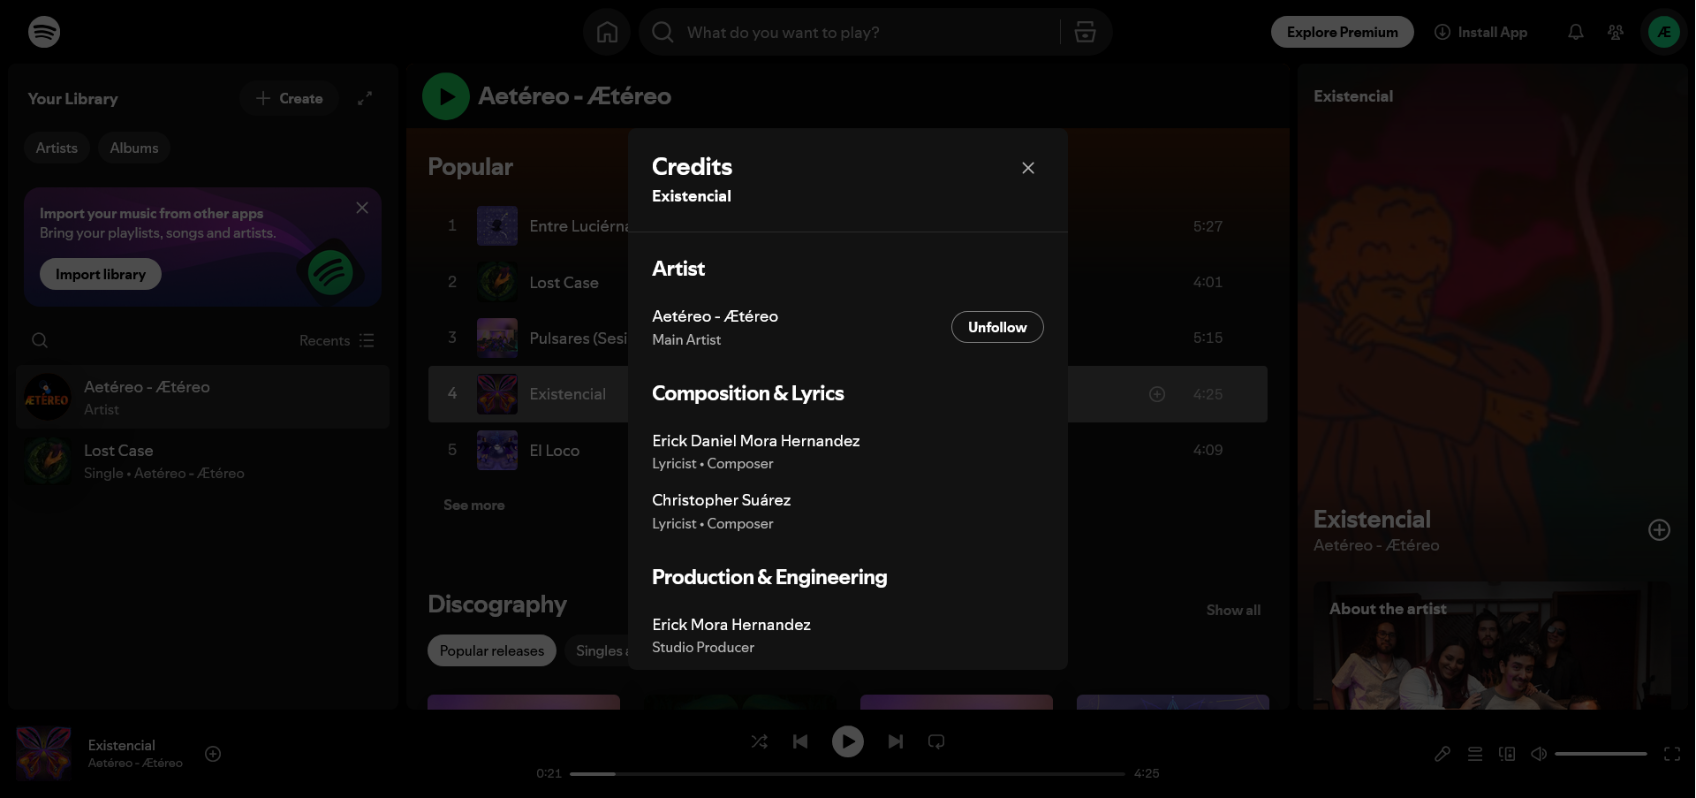Open the lyrics microphone icon
The image size is (1696, 798).
(1442, 754)
